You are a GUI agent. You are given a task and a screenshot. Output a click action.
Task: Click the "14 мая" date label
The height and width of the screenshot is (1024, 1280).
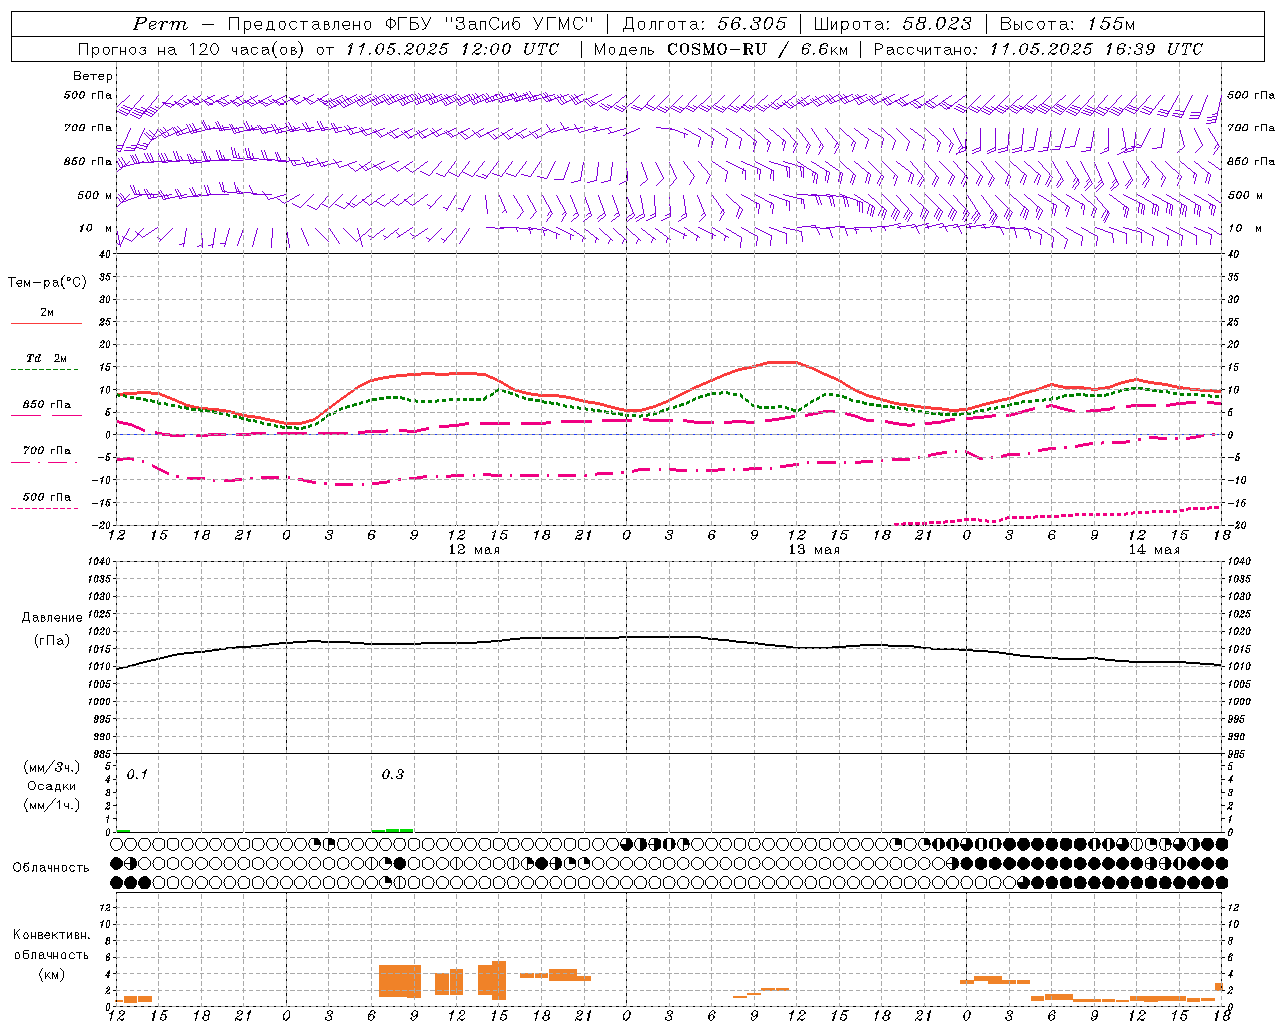pos(1154,550)
